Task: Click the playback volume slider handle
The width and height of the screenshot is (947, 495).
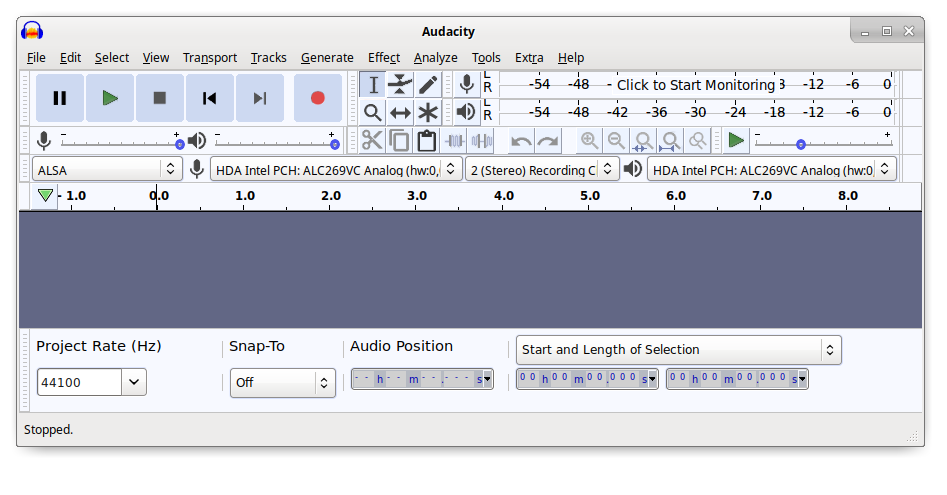Action: 335,145
